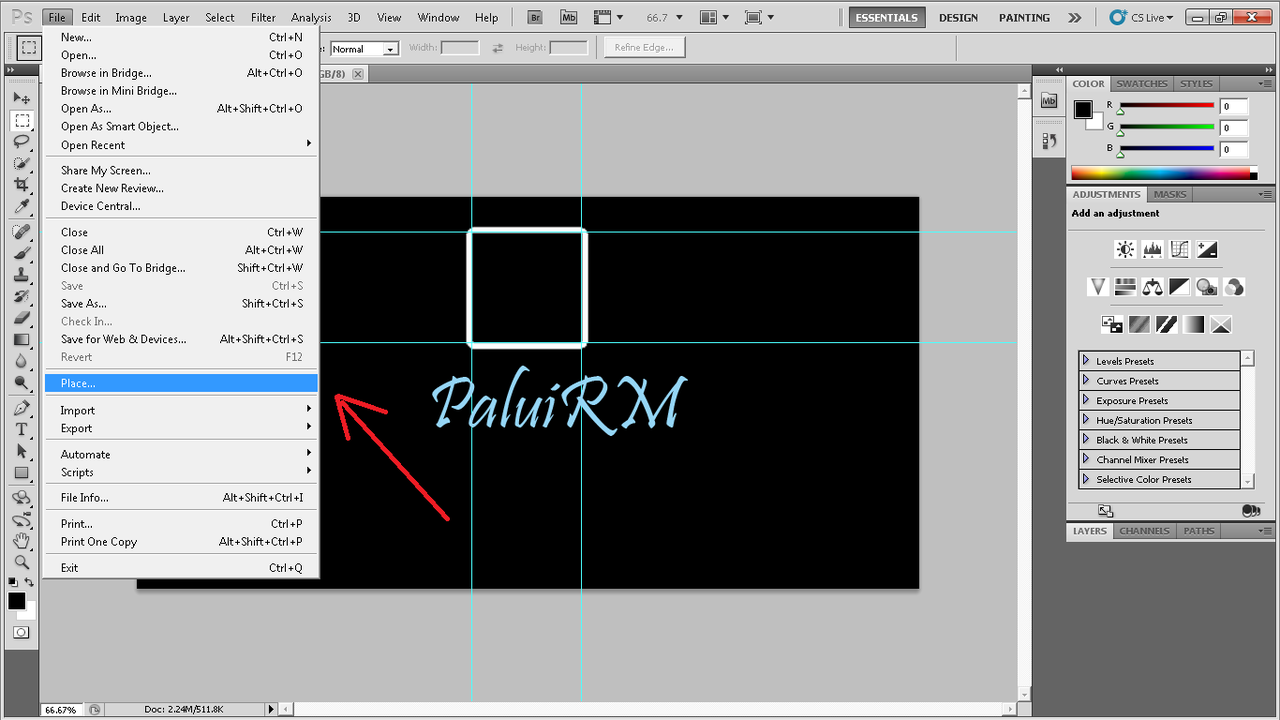This screenshot has height=720, width=1280.
Task: Add a Photo Filter adjustment
Action: (1207, 287)
